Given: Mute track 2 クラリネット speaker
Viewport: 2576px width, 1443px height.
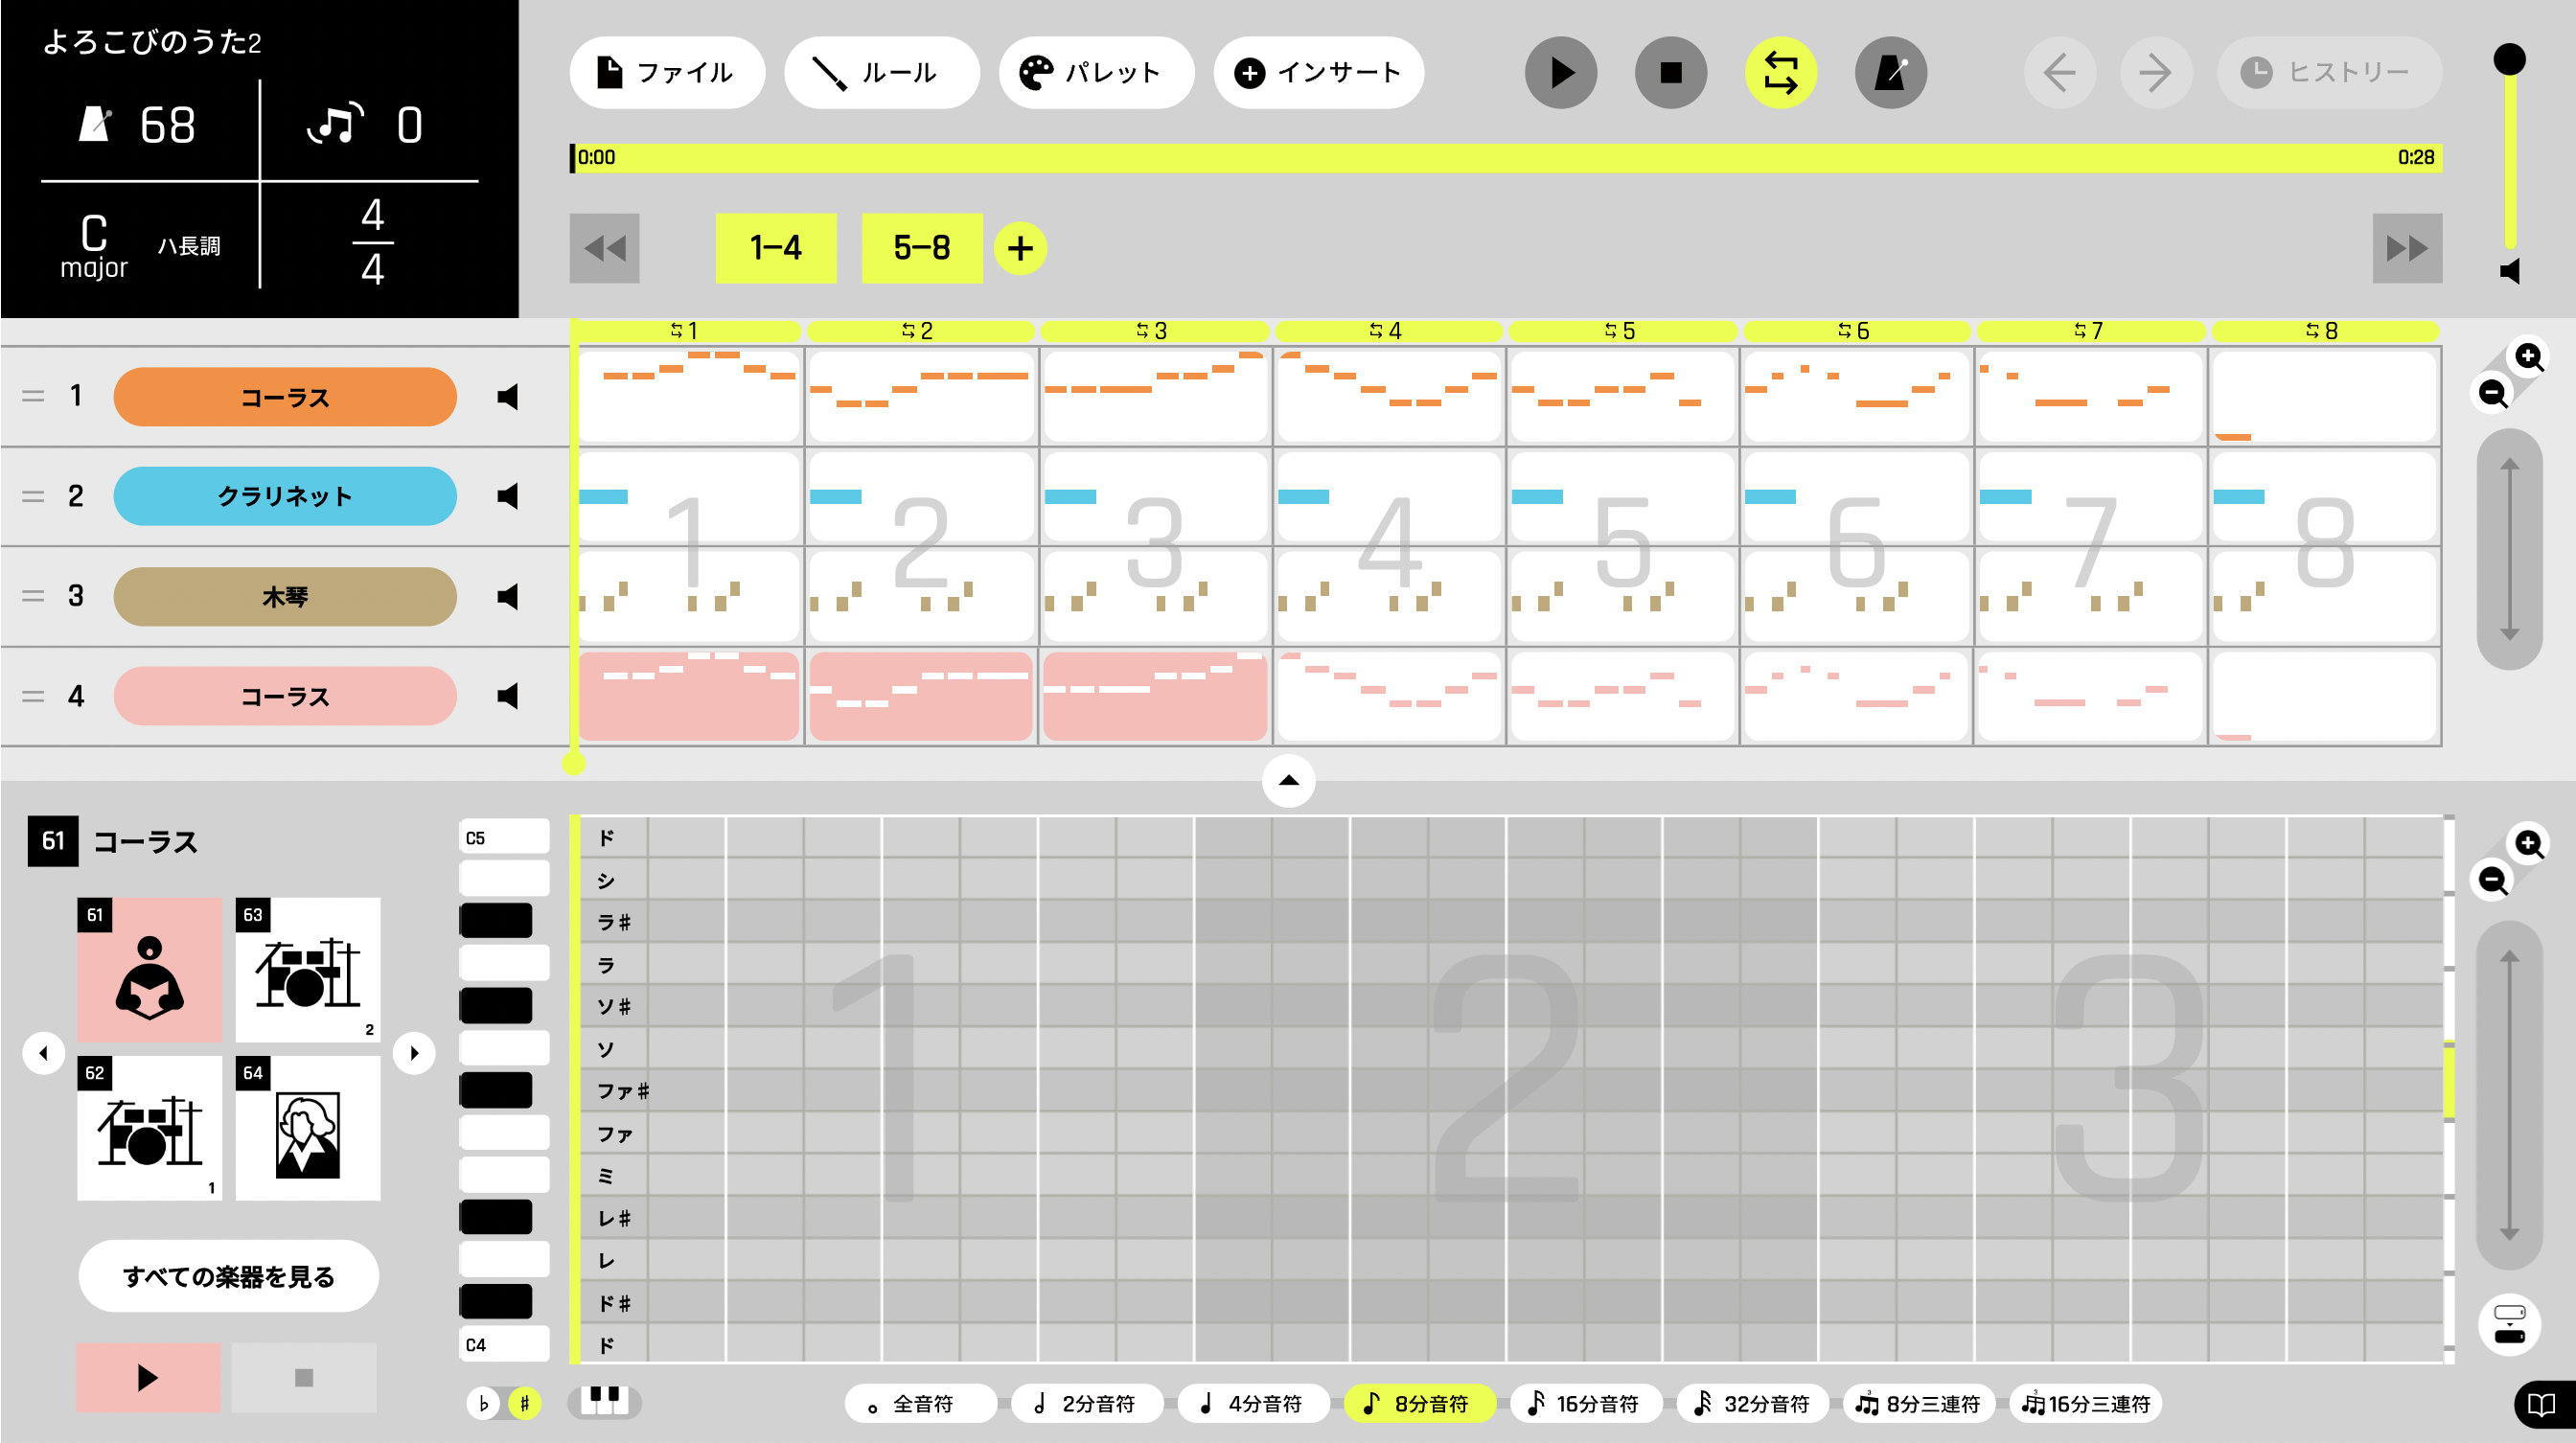Looking at the screenshot, I should (x=509, y=496).
